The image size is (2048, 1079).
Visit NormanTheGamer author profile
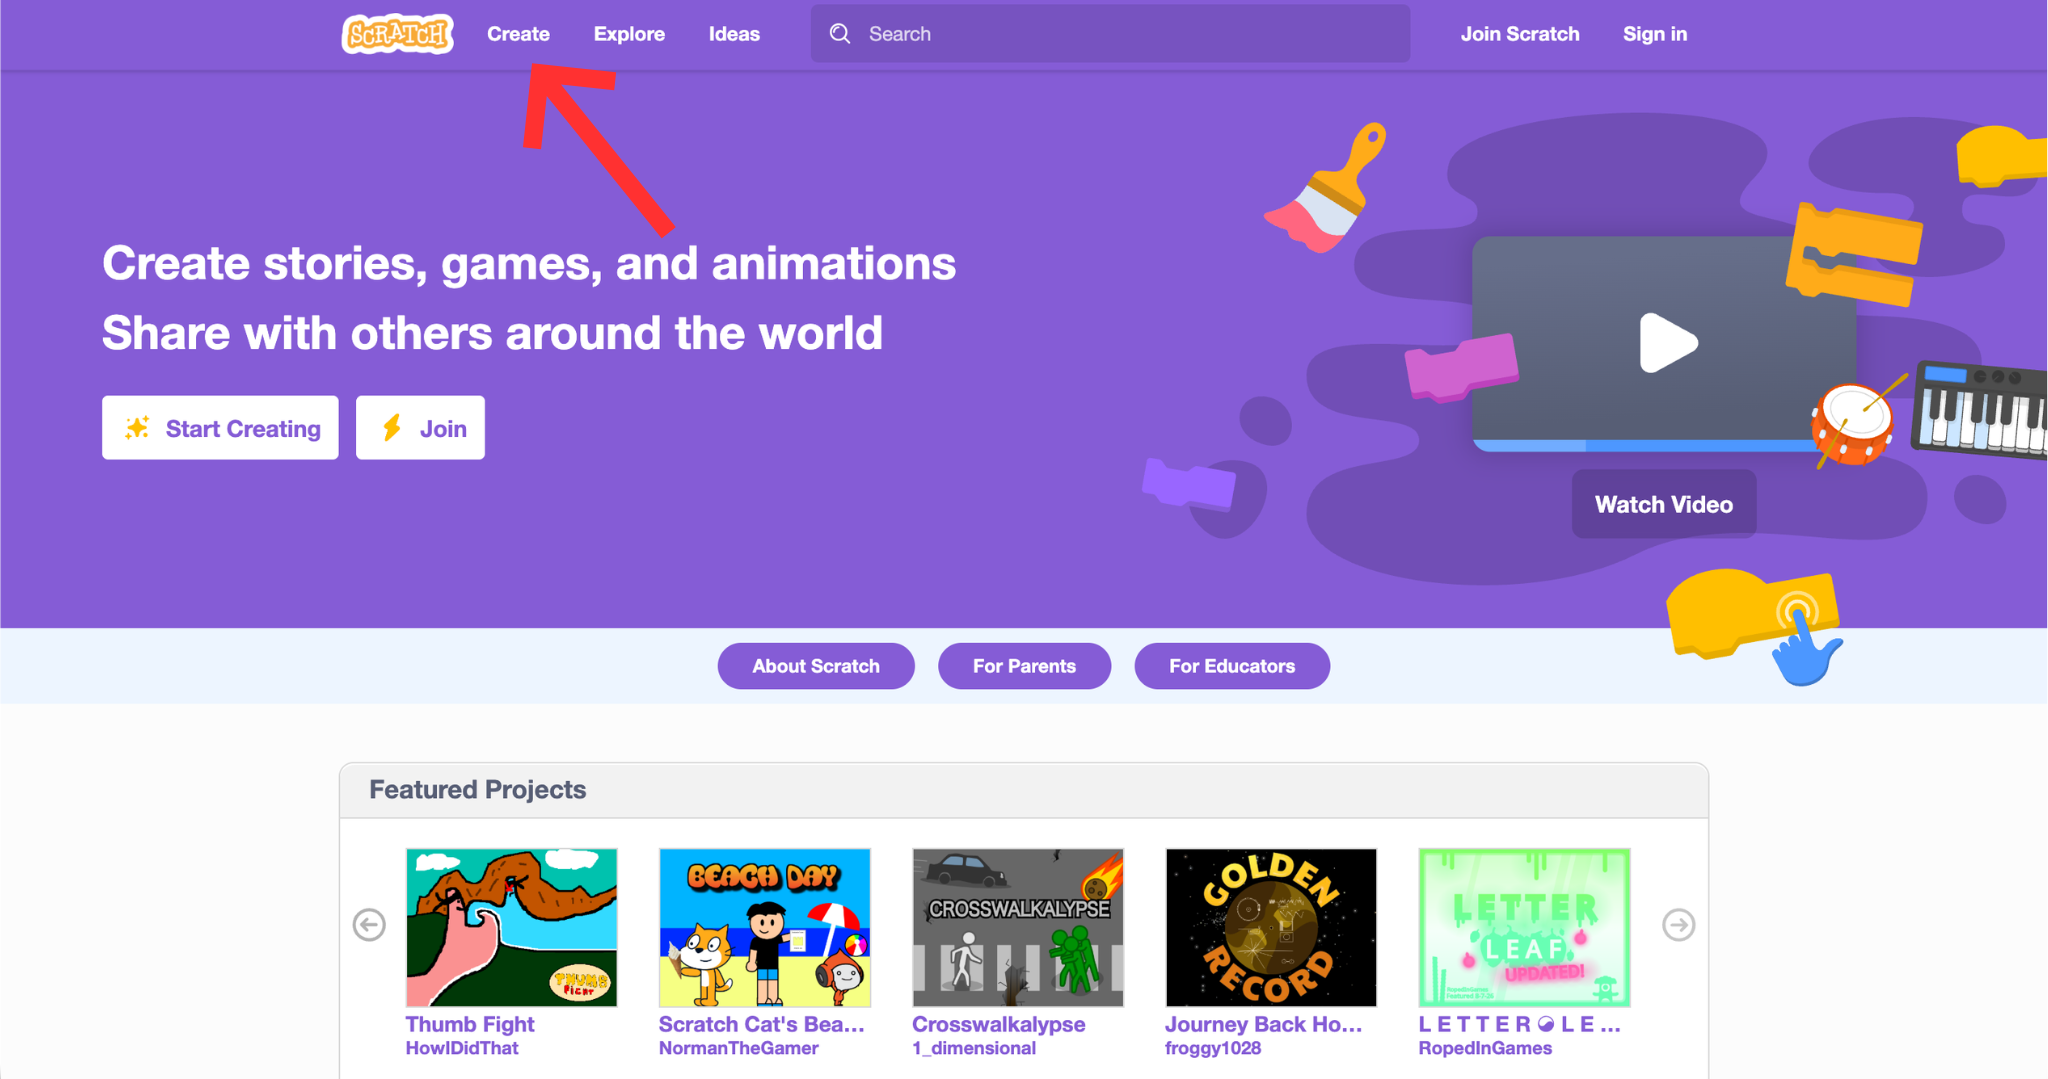738,1048
